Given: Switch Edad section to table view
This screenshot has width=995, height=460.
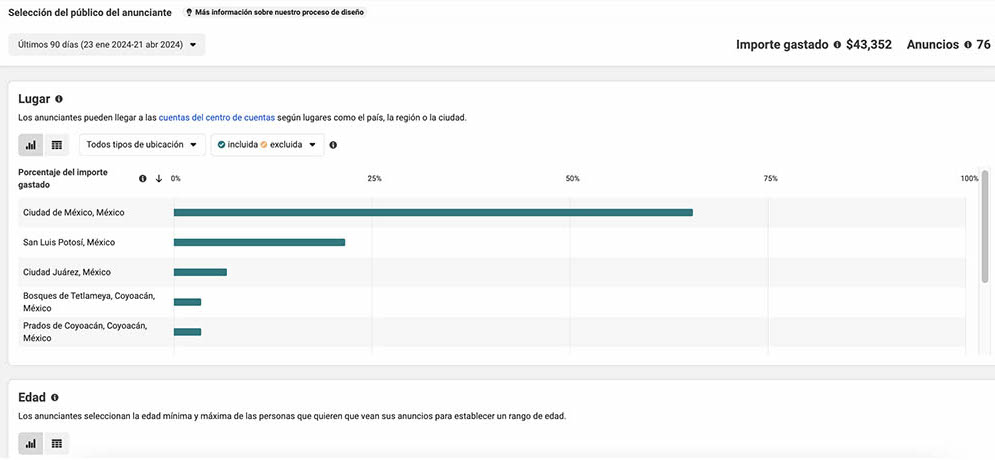Looking at the screenshot, I should pyautogui.click(x=56, y=444).
